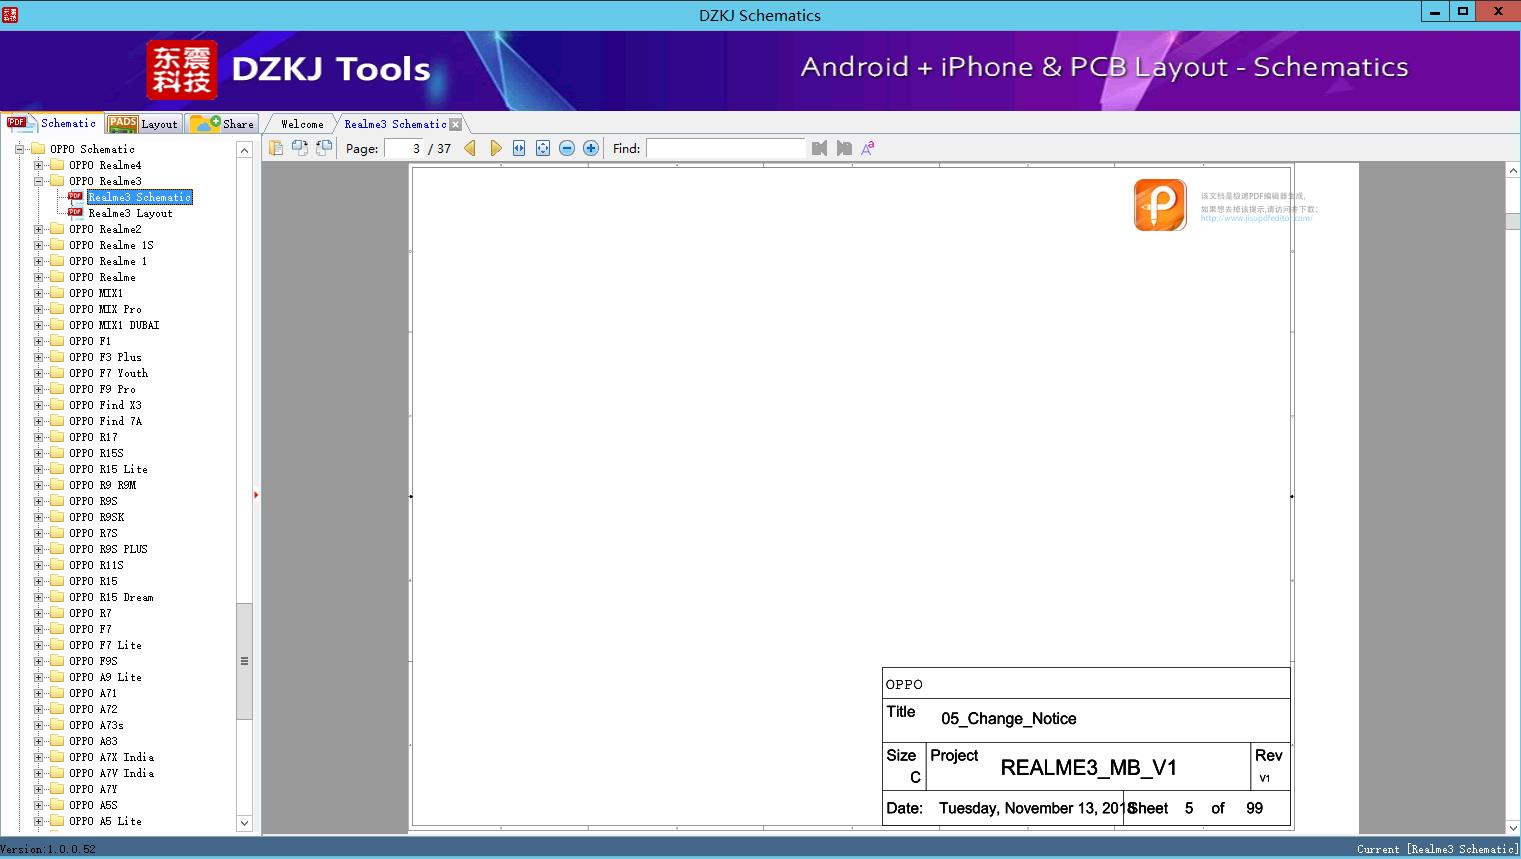Image resolution: width=1521 pixels, height=859 pixels.
Task: Find the next search match
Action: (x=844, y=148)
